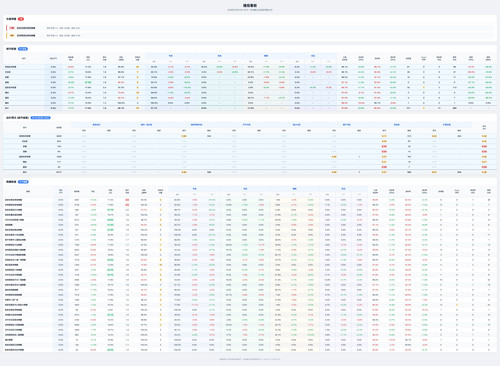Screen dimensions: 500x366
Task: Click the wide blue pill badge above the middle table
Action: pyautogui.click(x=40, y=118)
